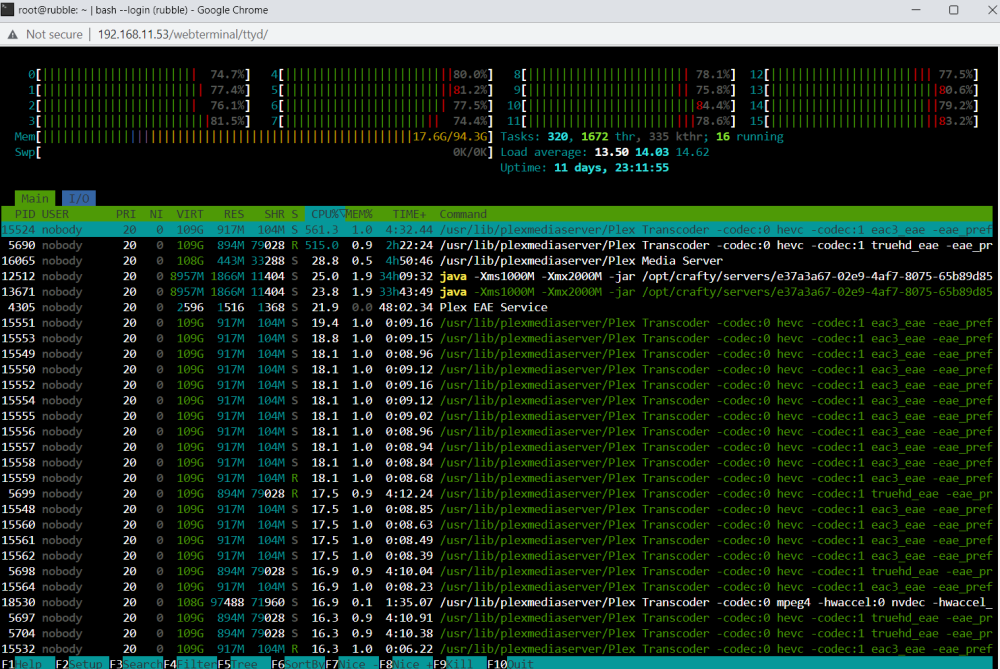Click the F1 Help function key
This screenshot has width=1000, height=669.
tap(27, 663)
